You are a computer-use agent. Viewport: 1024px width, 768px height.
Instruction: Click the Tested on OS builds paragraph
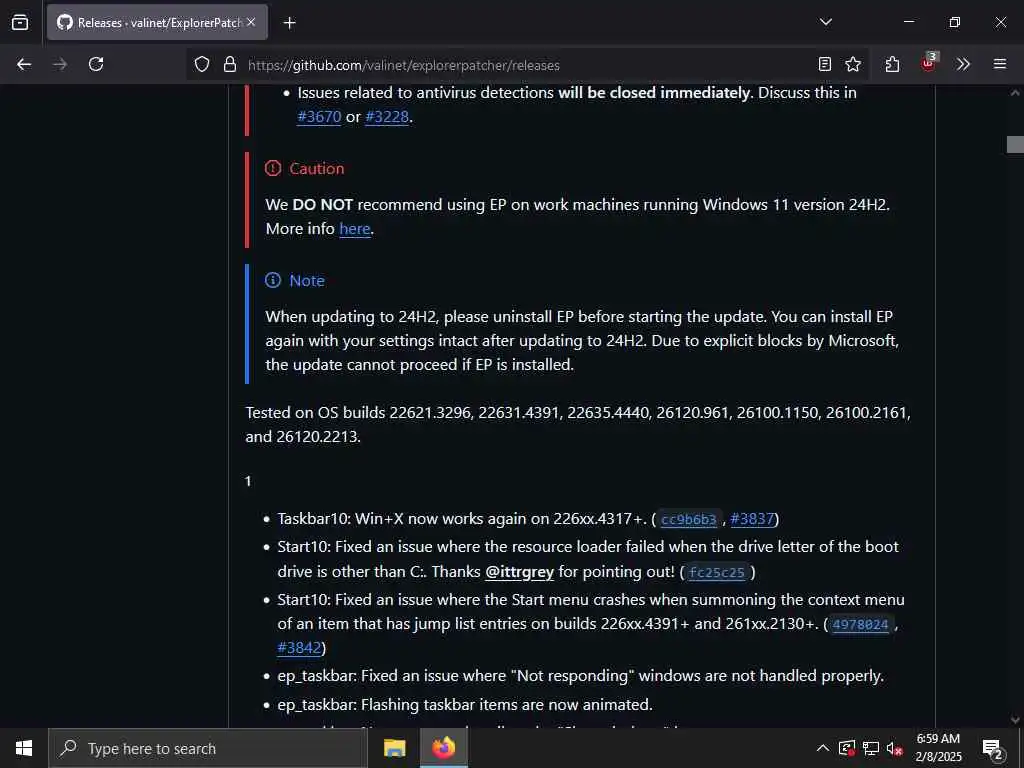(x=578, y=424)
